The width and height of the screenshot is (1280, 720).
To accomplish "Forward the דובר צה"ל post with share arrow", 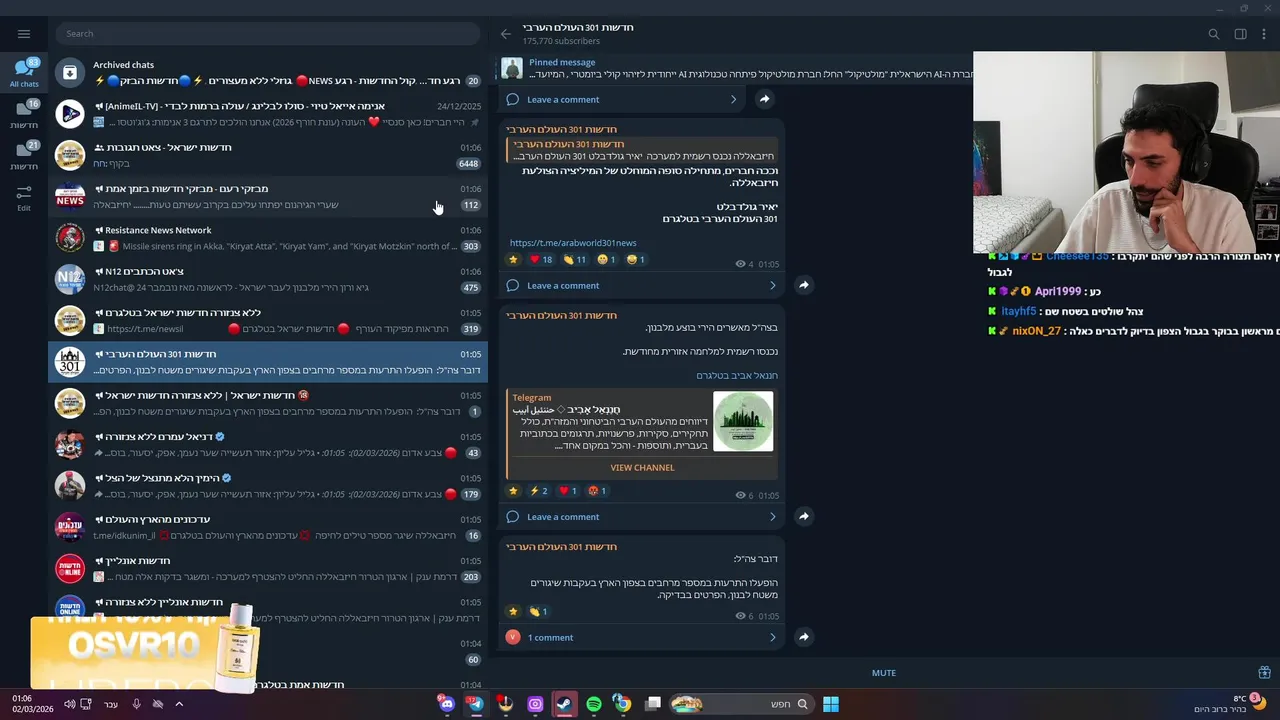I will (x=804, y=636).
